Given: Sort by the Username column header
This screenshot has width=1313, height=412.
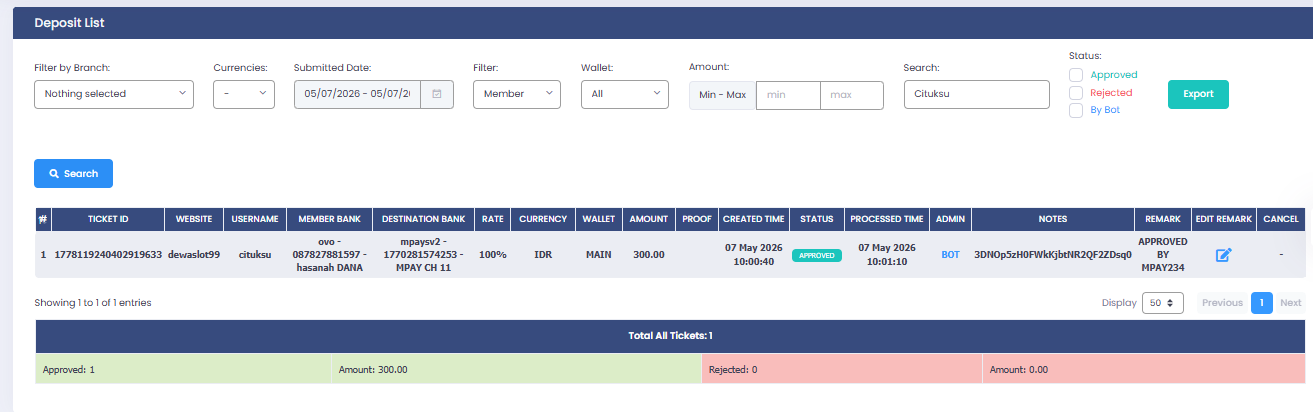Looking at the screenshot, I should click(x=255, y=219).
